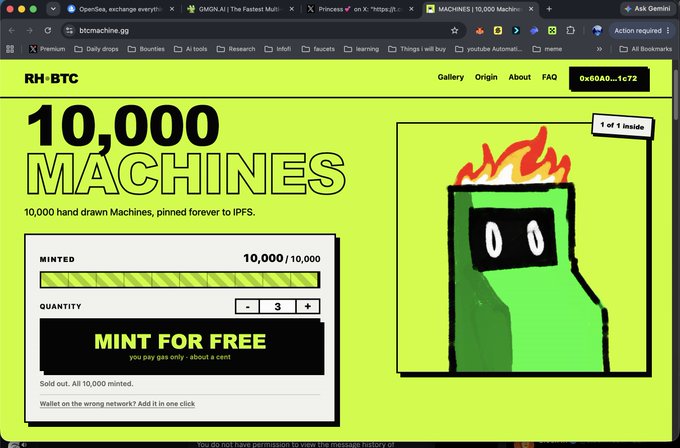Switch to the Princess on X tab
Viewport: 680px width, 448px height.
pos(360,9)
